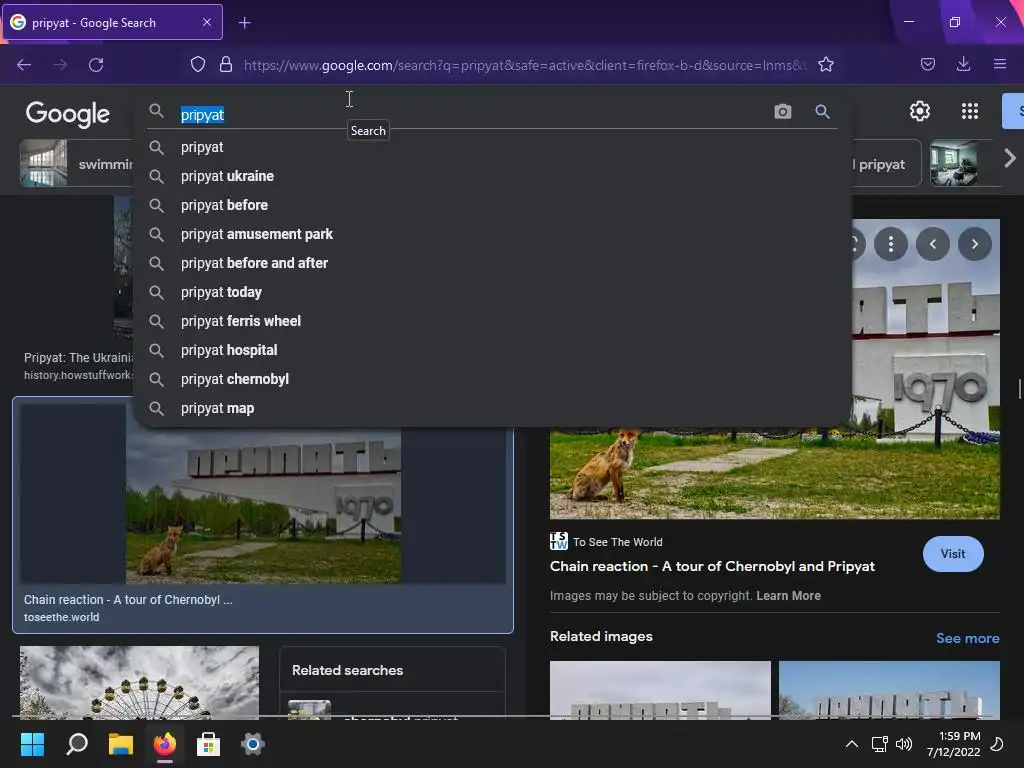Viewport: 1024px width, 768px height.
Task: Choose suggestion 'pripyat before'
Action: tap(492, 205)
